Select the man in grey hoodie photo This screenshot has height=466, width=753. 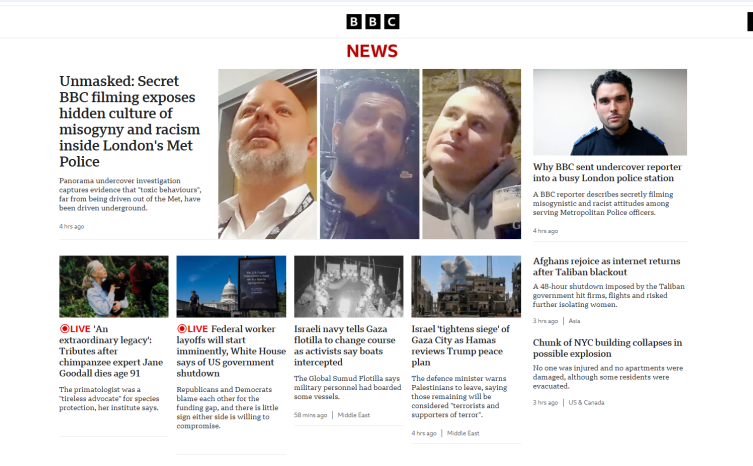tap(472, 154)
